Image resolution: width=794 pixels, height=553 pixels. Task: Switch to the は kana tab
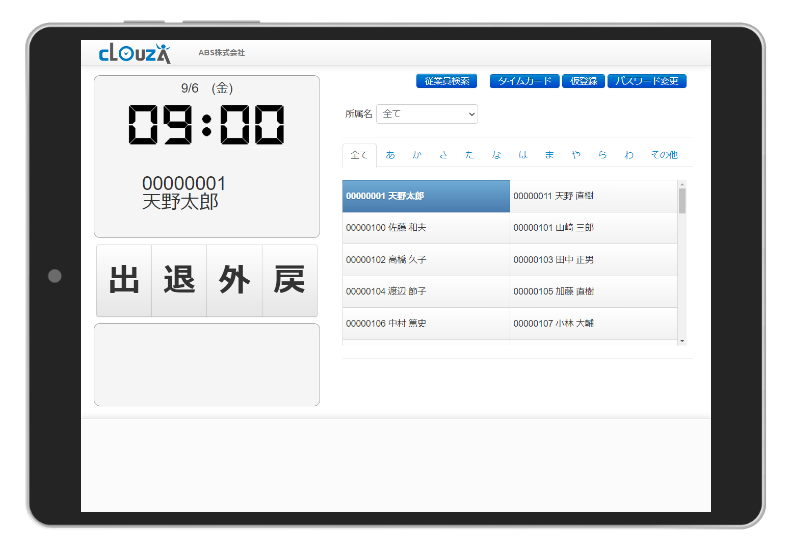click(x=523, y=155)
